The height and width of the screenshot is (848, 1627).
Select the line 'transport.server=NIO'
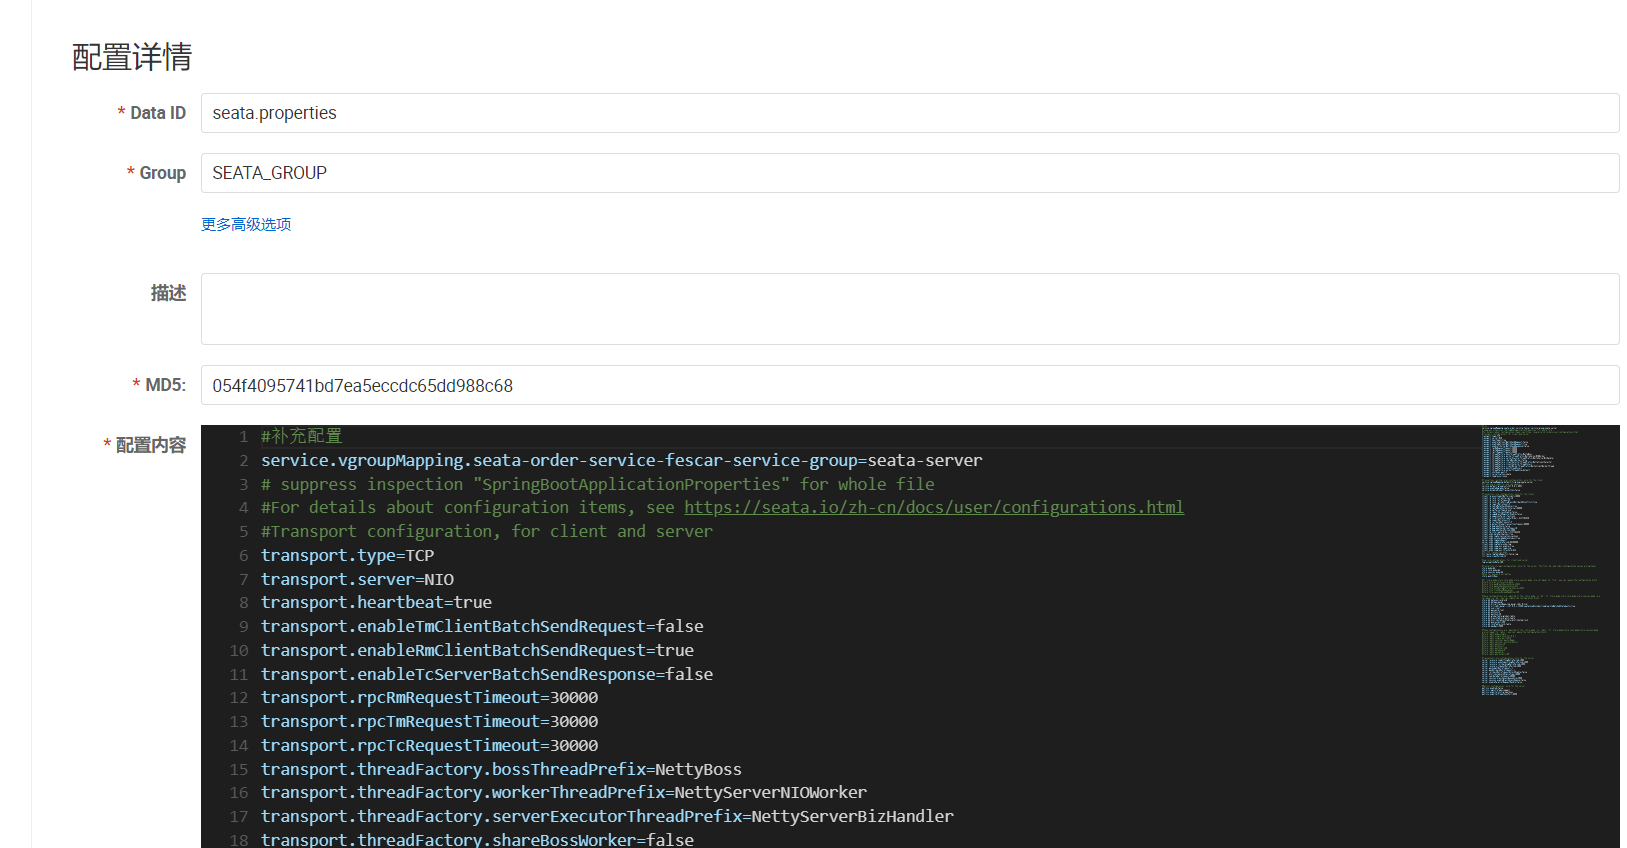pos(357,579)
